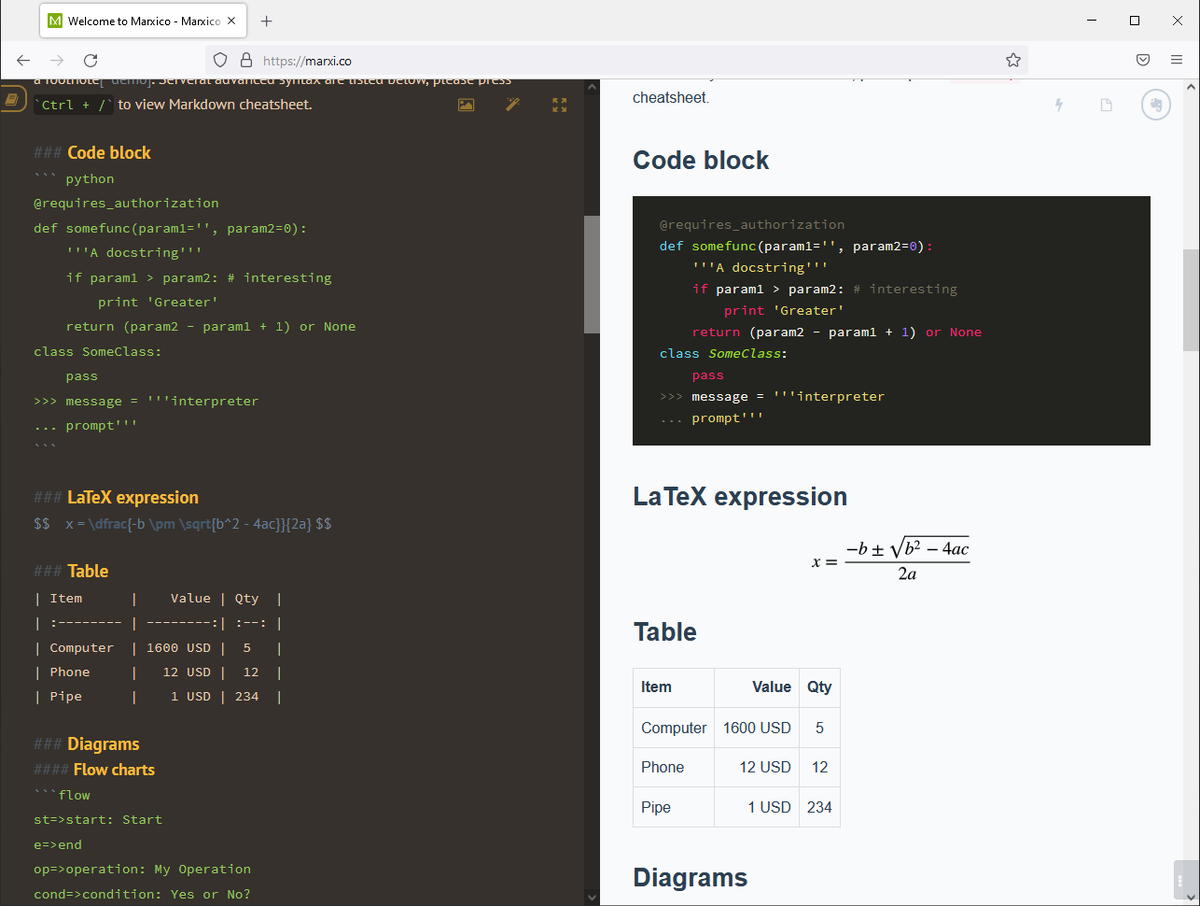
Task: Open the notebook icon at editor's left edge
Action: [13, 101]
